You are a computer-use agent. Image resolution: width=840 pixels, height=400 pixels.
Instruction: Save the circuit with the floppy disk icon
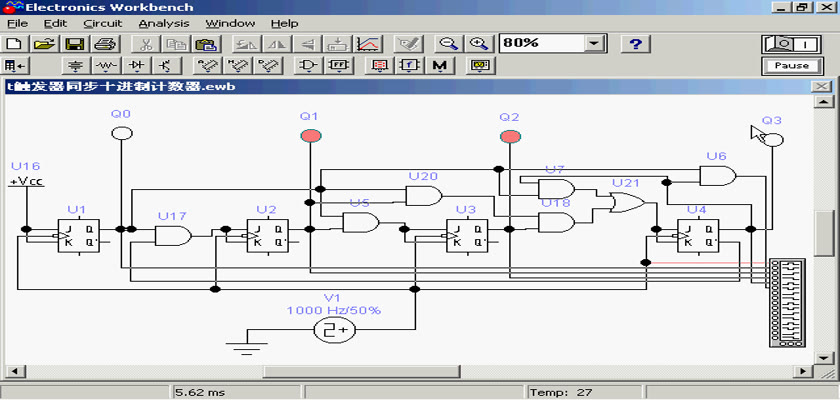[x=74, y=44]
